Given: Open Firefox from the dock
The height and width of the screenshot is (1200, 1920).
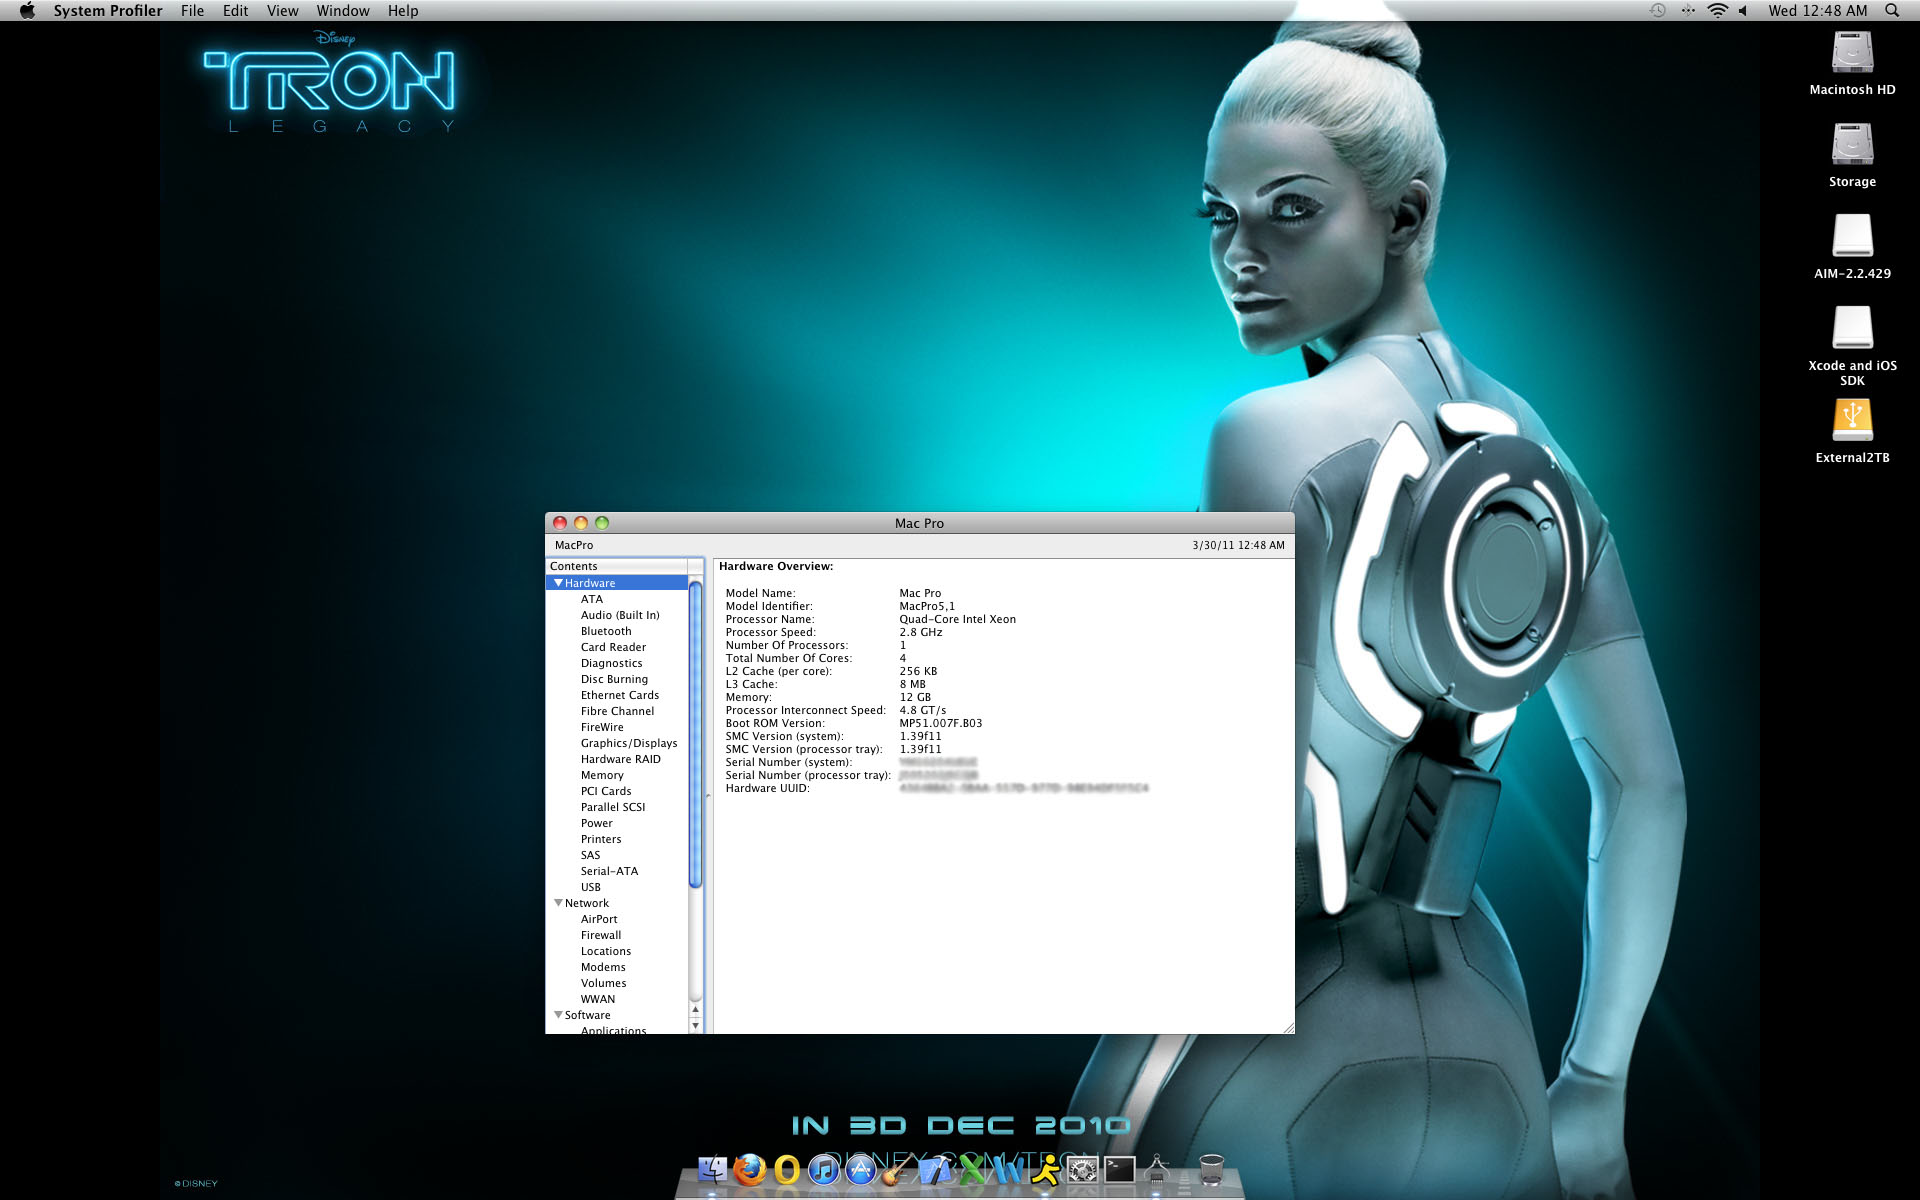Looking at the screenshot, I should (x=750, y=1169).
